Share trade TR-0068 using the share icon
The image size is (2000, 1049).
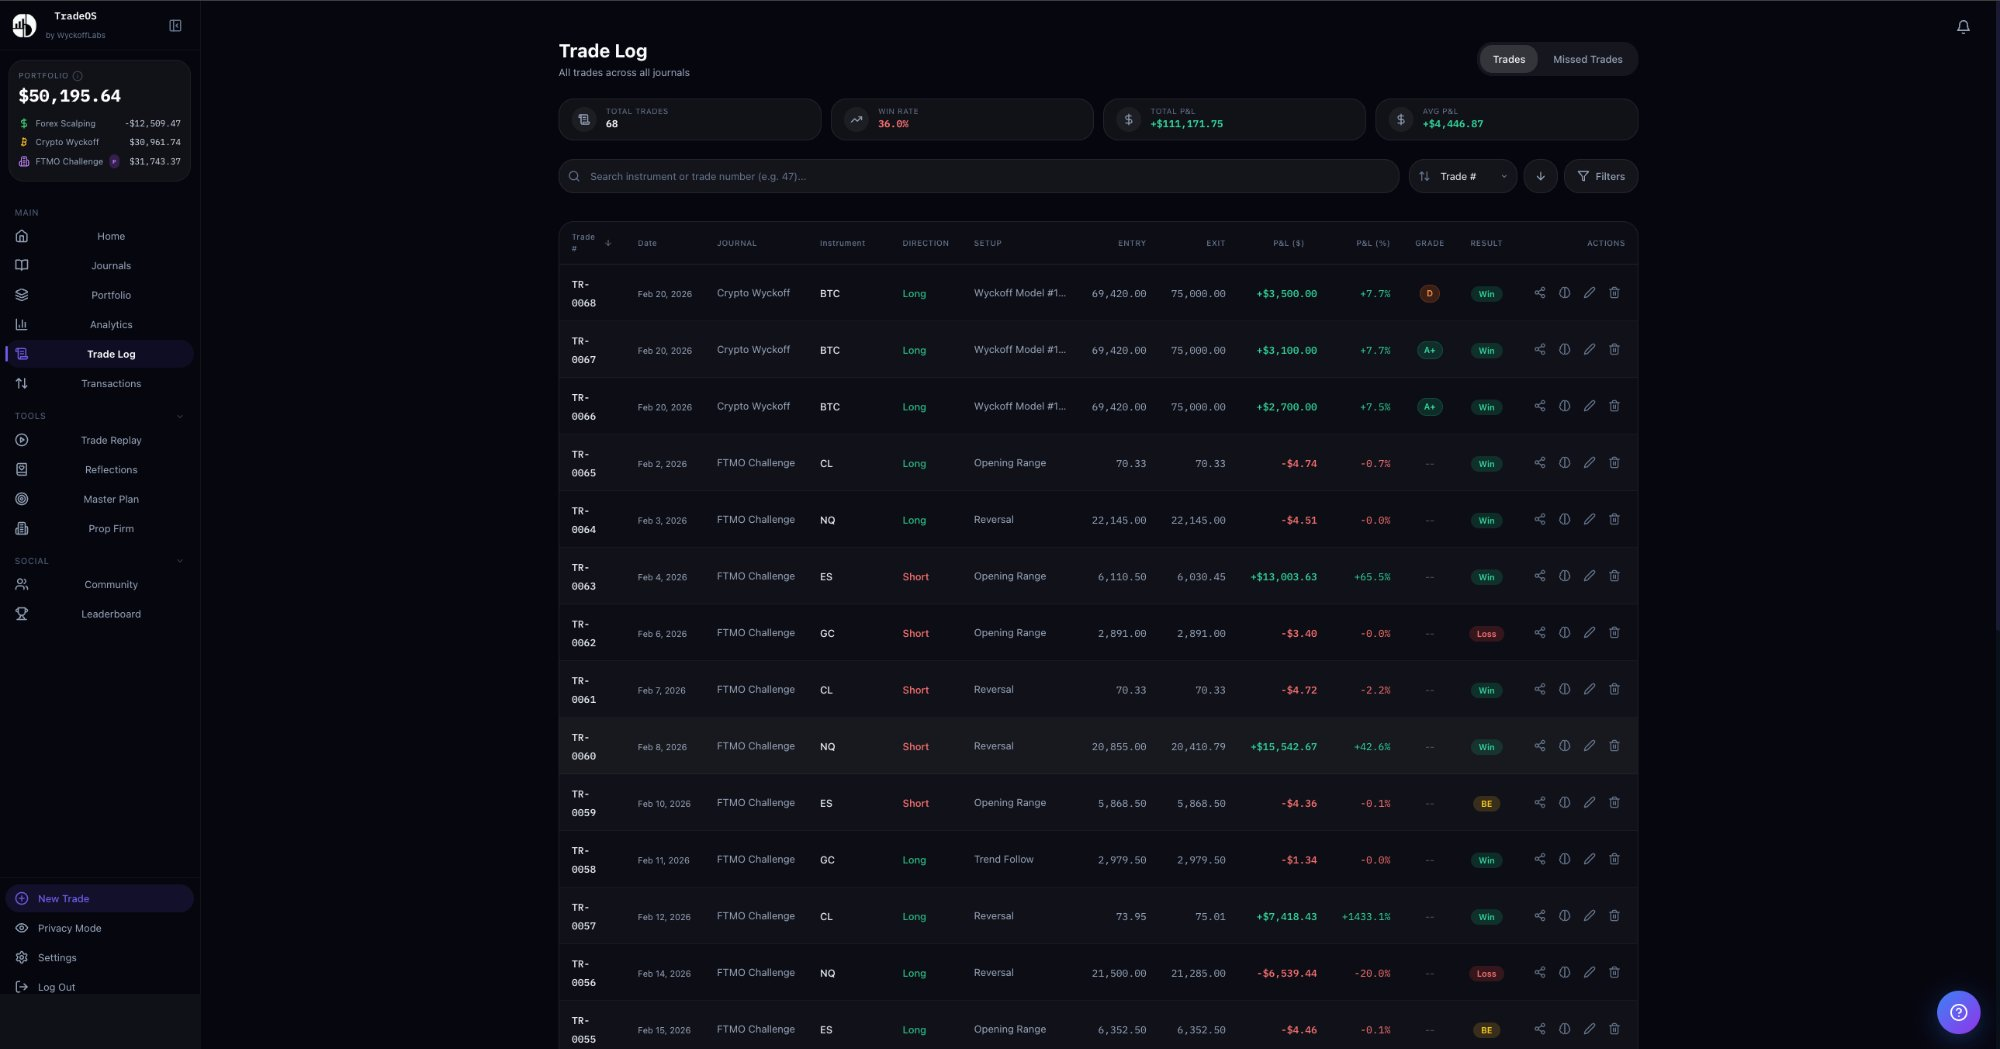1539,294
